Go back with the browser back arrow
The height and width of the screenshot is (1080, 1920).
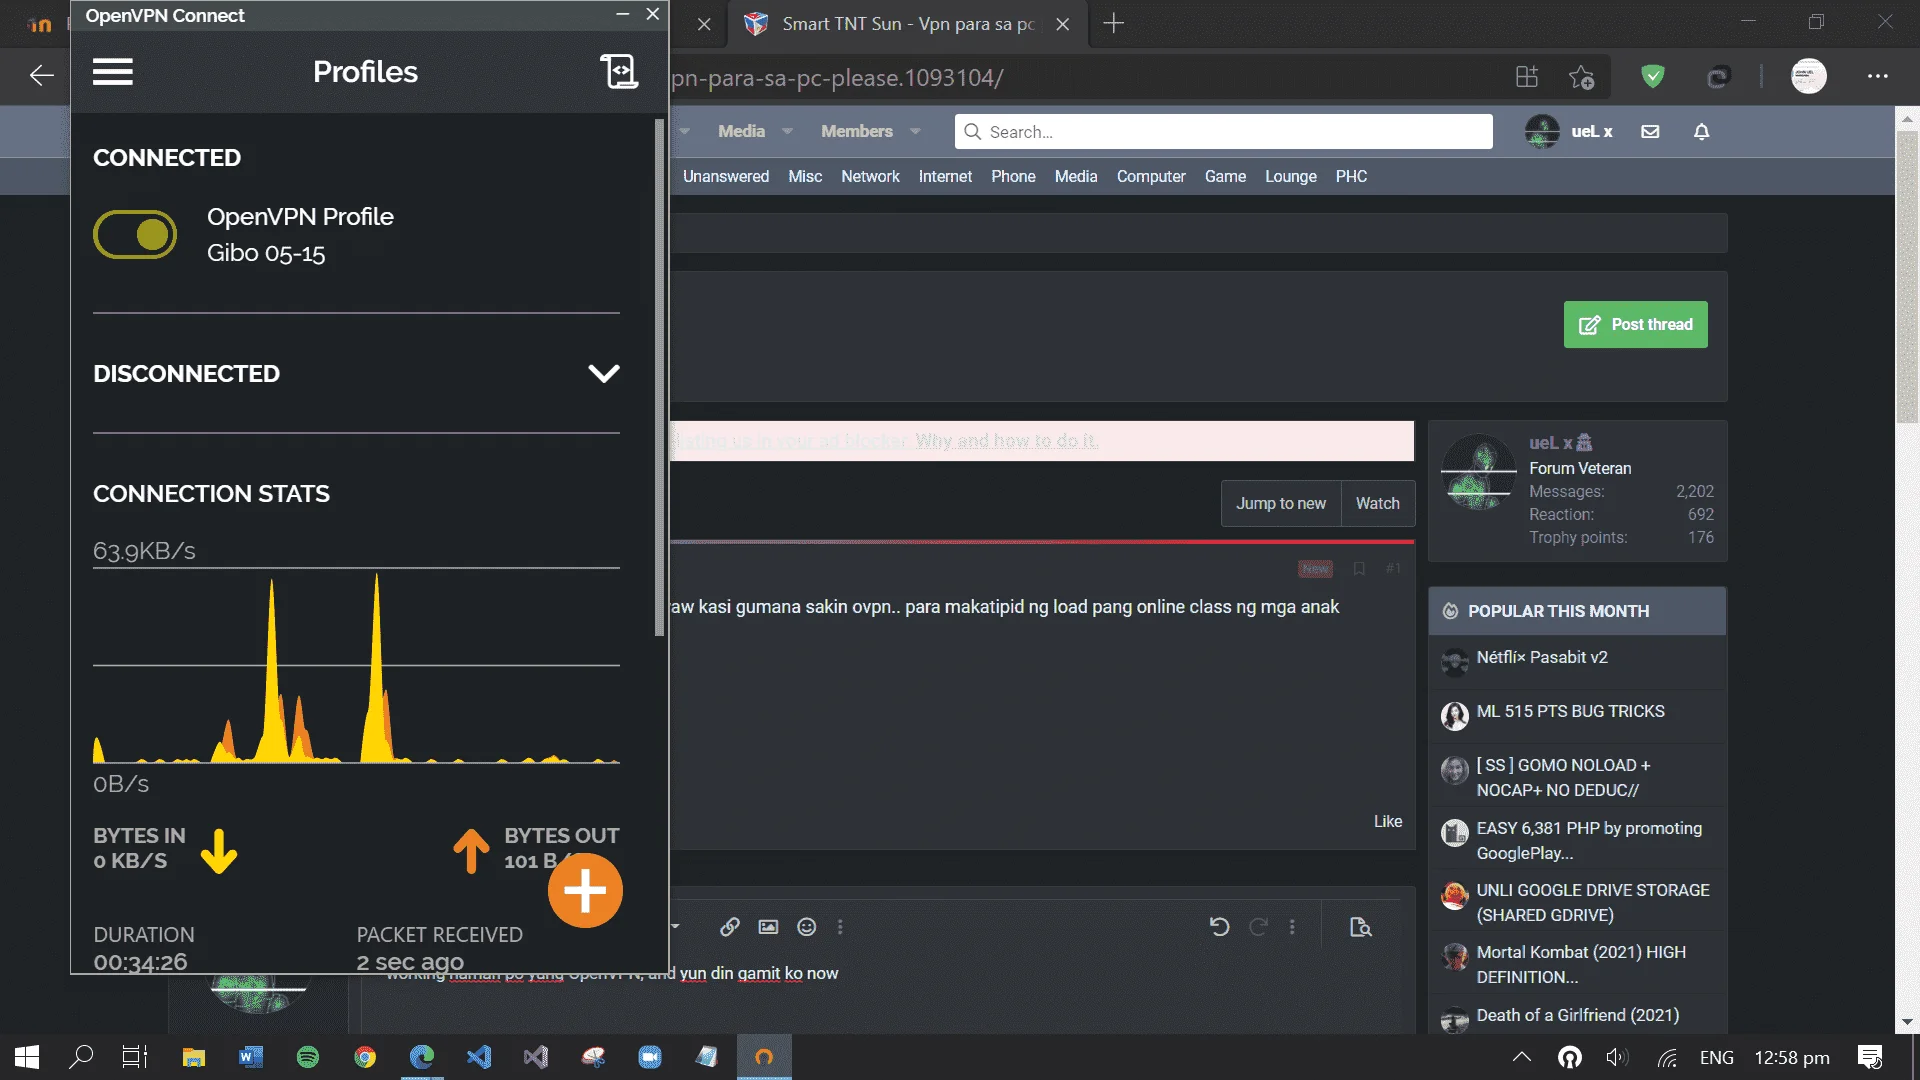click(41, 76)
